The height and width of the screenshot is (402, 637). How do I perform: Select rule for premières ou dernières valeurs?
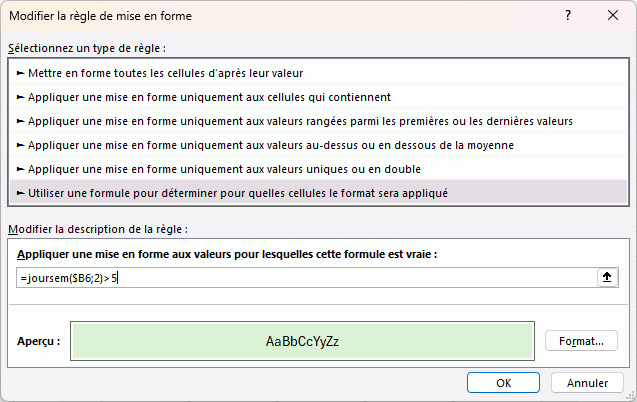pyautogui.click(x=300, y=121)
